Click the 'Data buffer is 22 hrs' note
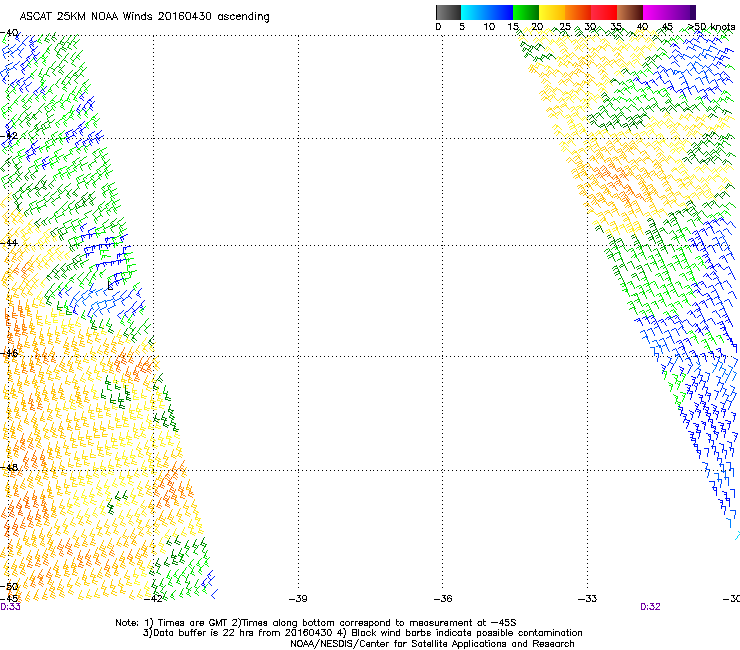Image resolution: width=740 pixels, height=650 pixels. tap(362, 633)
